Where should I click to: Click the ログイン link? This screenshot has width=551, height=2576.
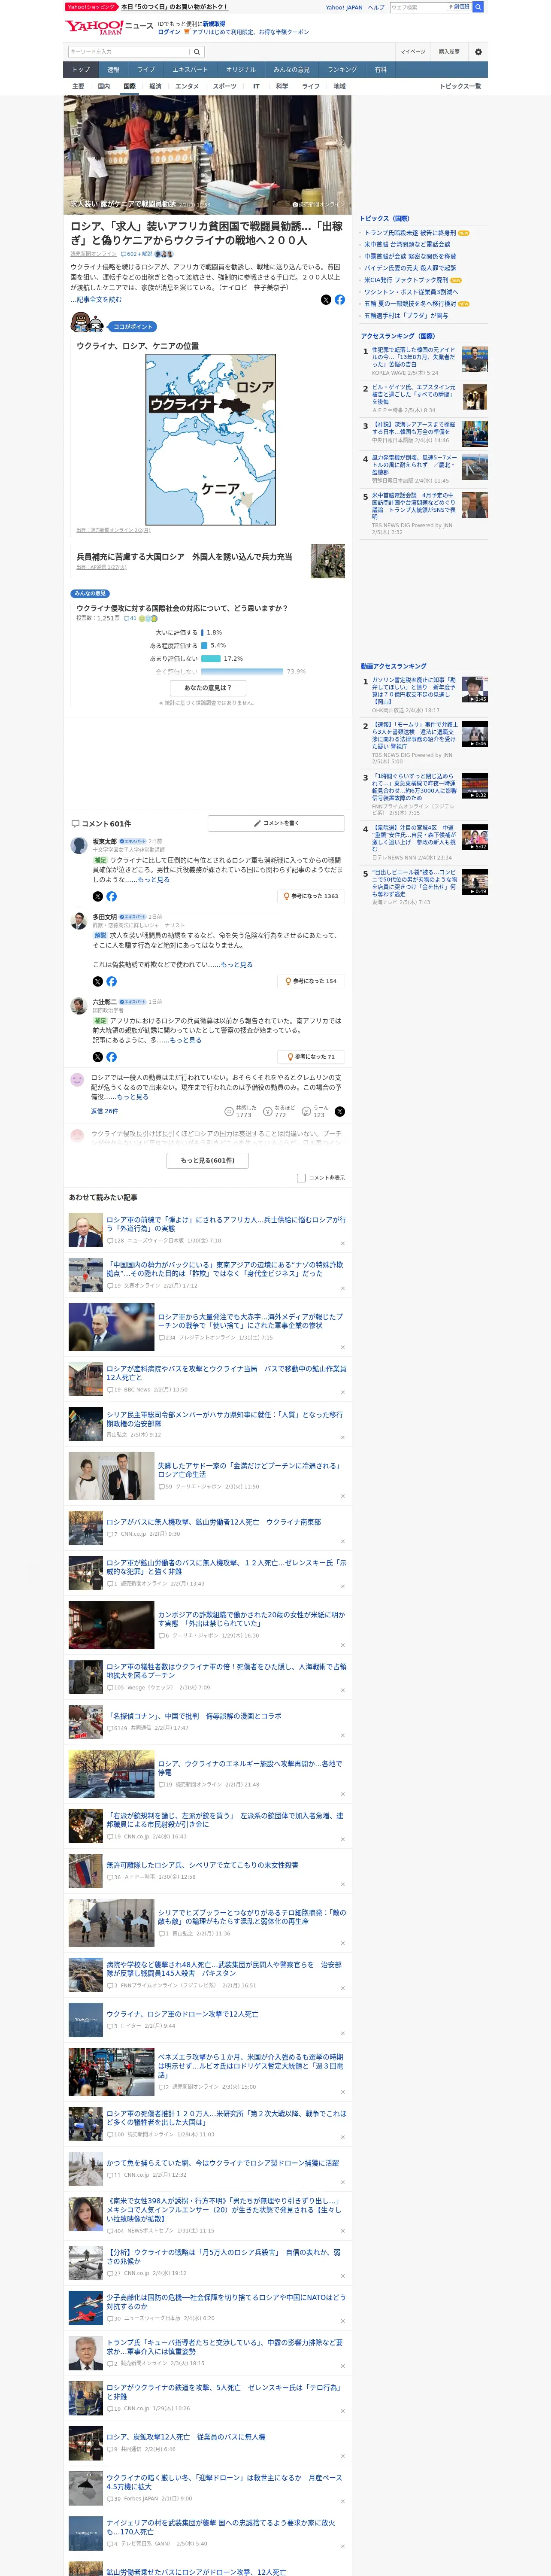click(x=169, y=32)
